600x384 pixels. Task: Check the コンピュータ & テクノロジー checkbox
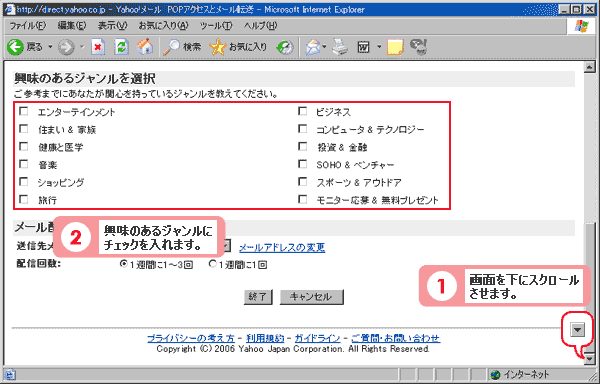tap(303, 129)
